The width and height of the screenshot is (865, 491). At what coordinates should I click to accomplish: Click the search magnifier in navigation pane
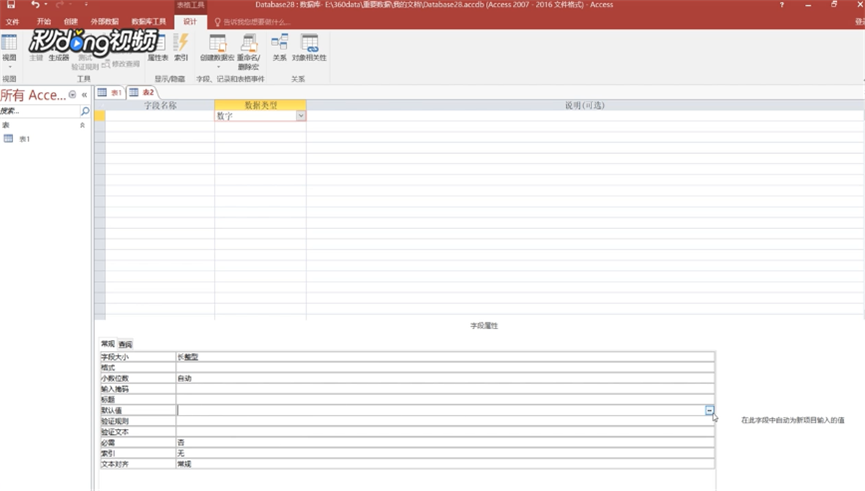click(x=85, y=111)
